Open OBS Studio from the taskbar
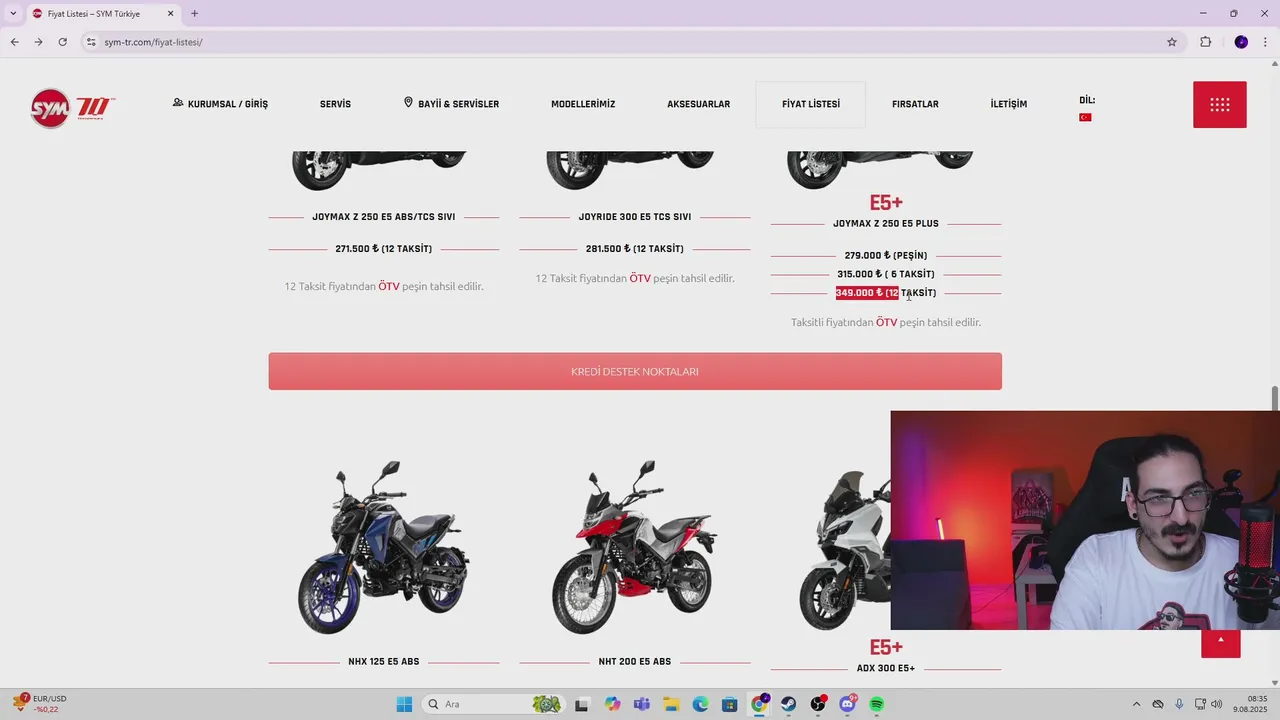Screen dimensions: 1280x720 [x=818, y=704]
